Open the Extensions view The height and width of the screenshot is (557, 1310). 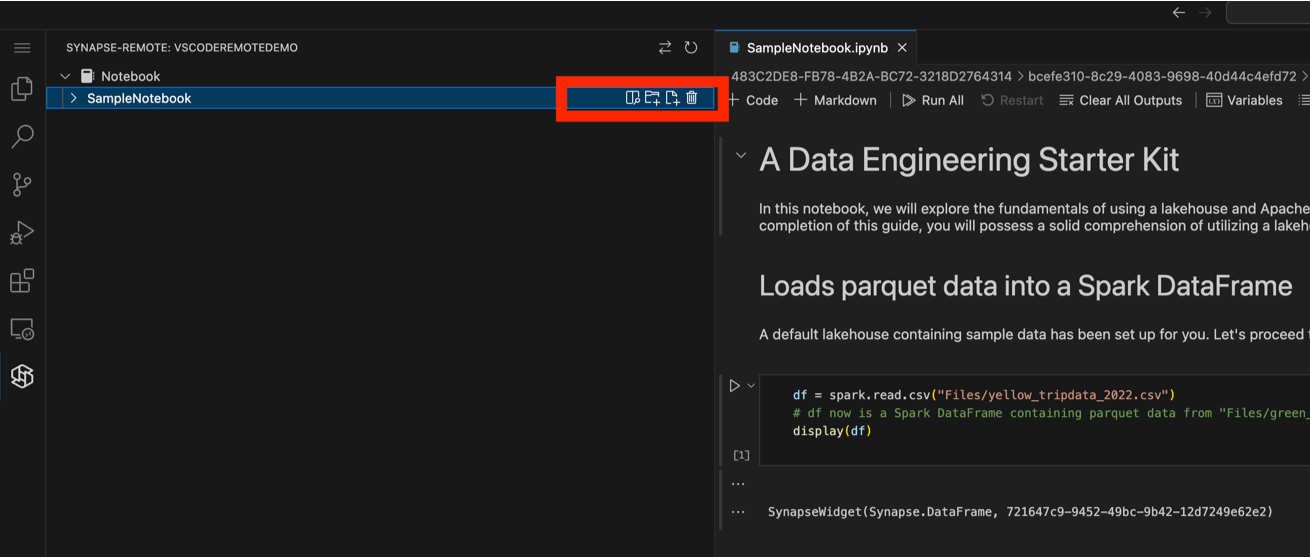(x=22, y=280)
